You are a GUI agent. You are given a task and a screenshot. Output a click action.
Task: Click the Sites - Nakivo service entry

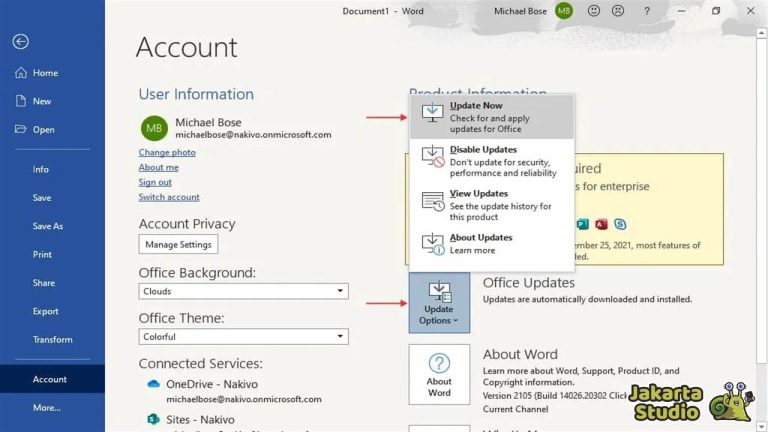pos(200,420)
